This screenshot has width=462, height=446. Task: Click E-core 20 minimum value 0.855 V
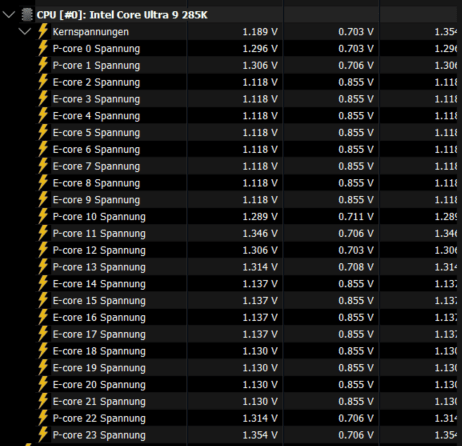tap(356, 385)
